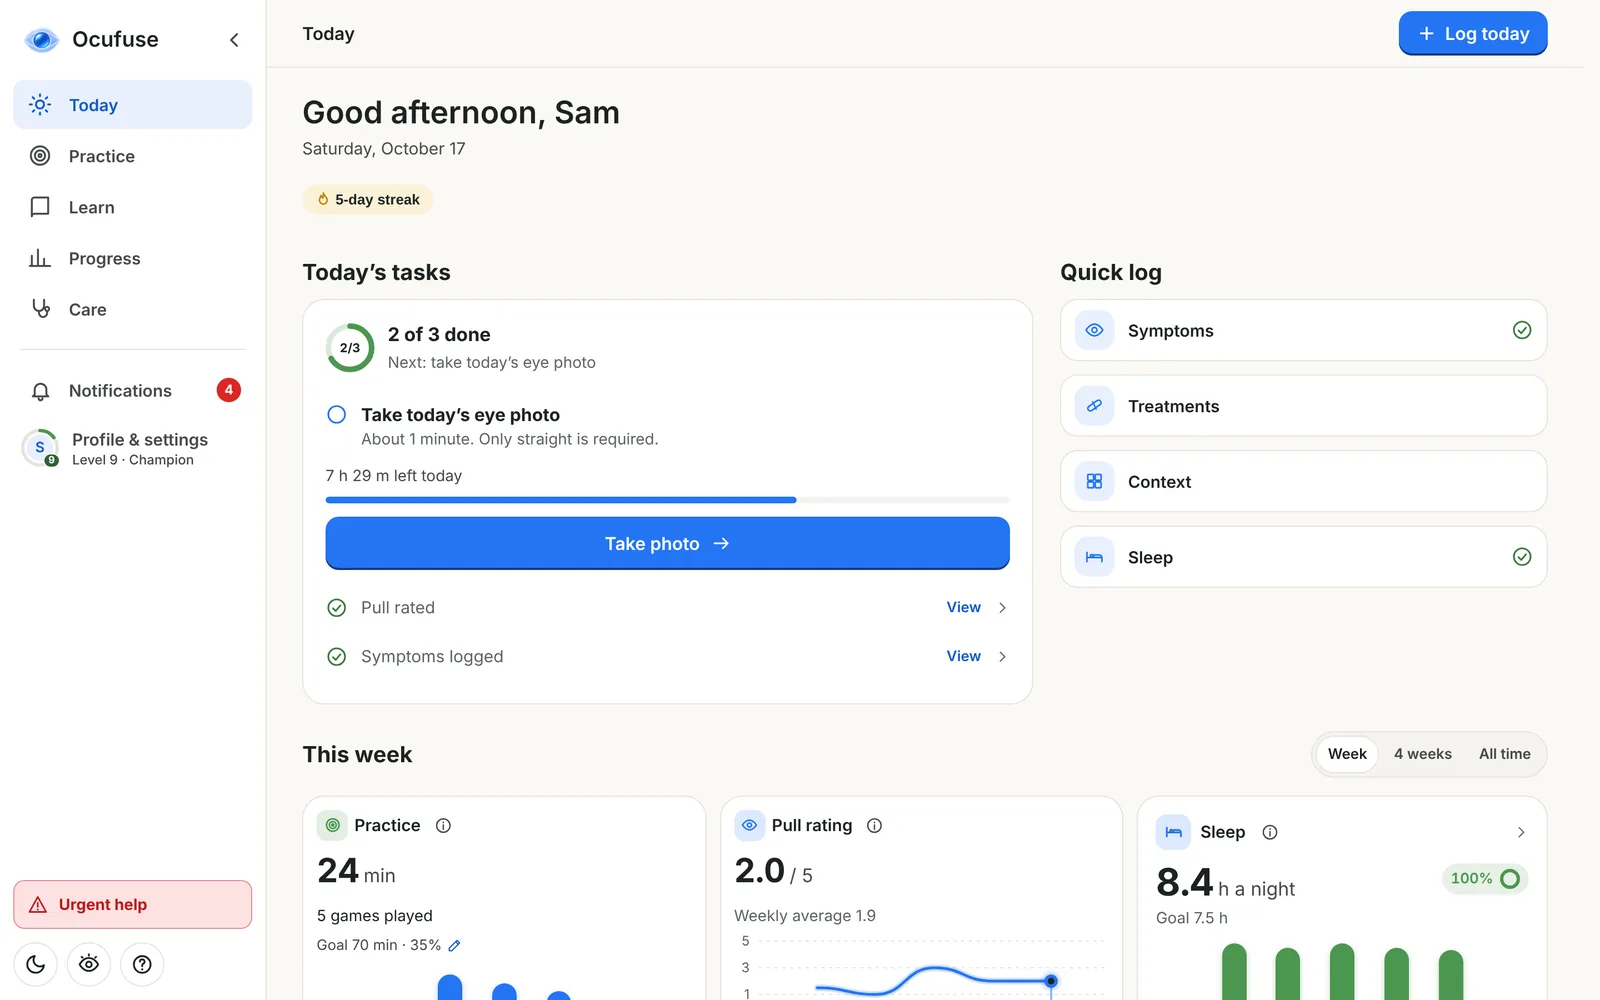Expand Symptoms logged with its chevron
This screenshot has height=1000, width=1600.
[1002, 657]
